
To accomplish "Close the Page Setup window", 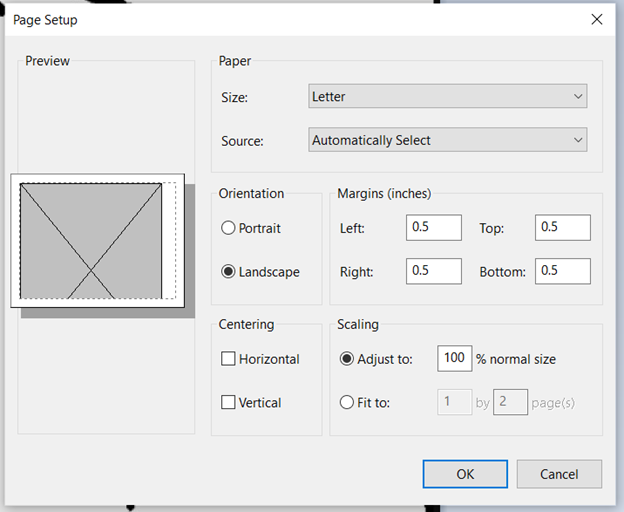I will 597,19.
